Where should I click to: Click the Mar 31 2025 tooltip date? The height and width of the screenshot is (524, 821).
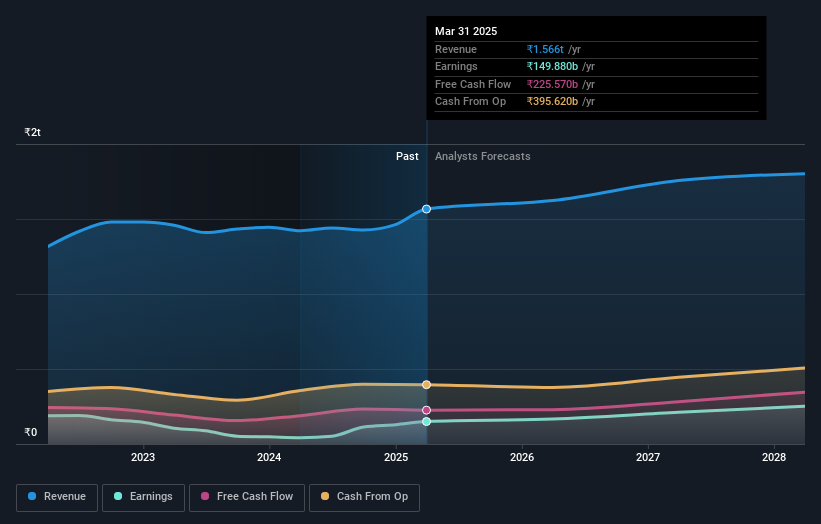466,31
